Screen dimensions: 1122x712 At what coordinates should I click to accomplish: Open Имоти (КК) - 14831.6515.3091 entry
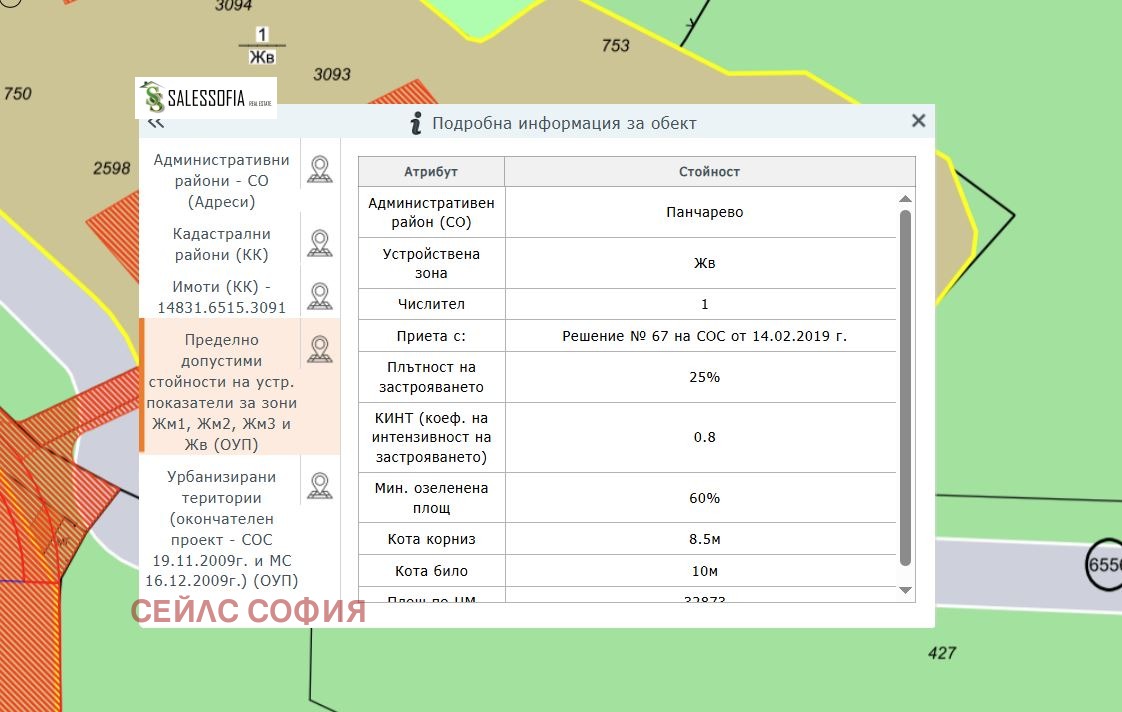221,297
